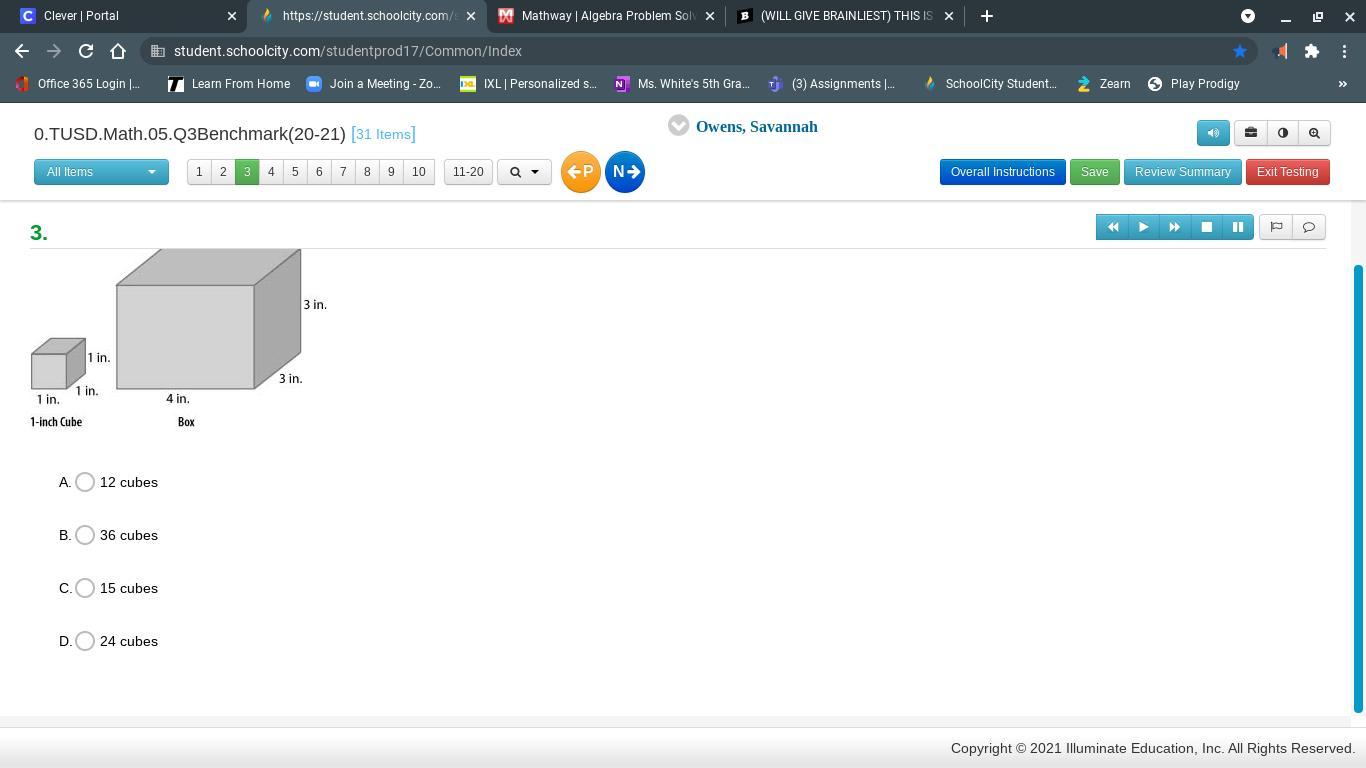Viewport: 1366px width, 768px height.
Task: Open the Assignments Teams bookmark
Action: tap(832, 84)
